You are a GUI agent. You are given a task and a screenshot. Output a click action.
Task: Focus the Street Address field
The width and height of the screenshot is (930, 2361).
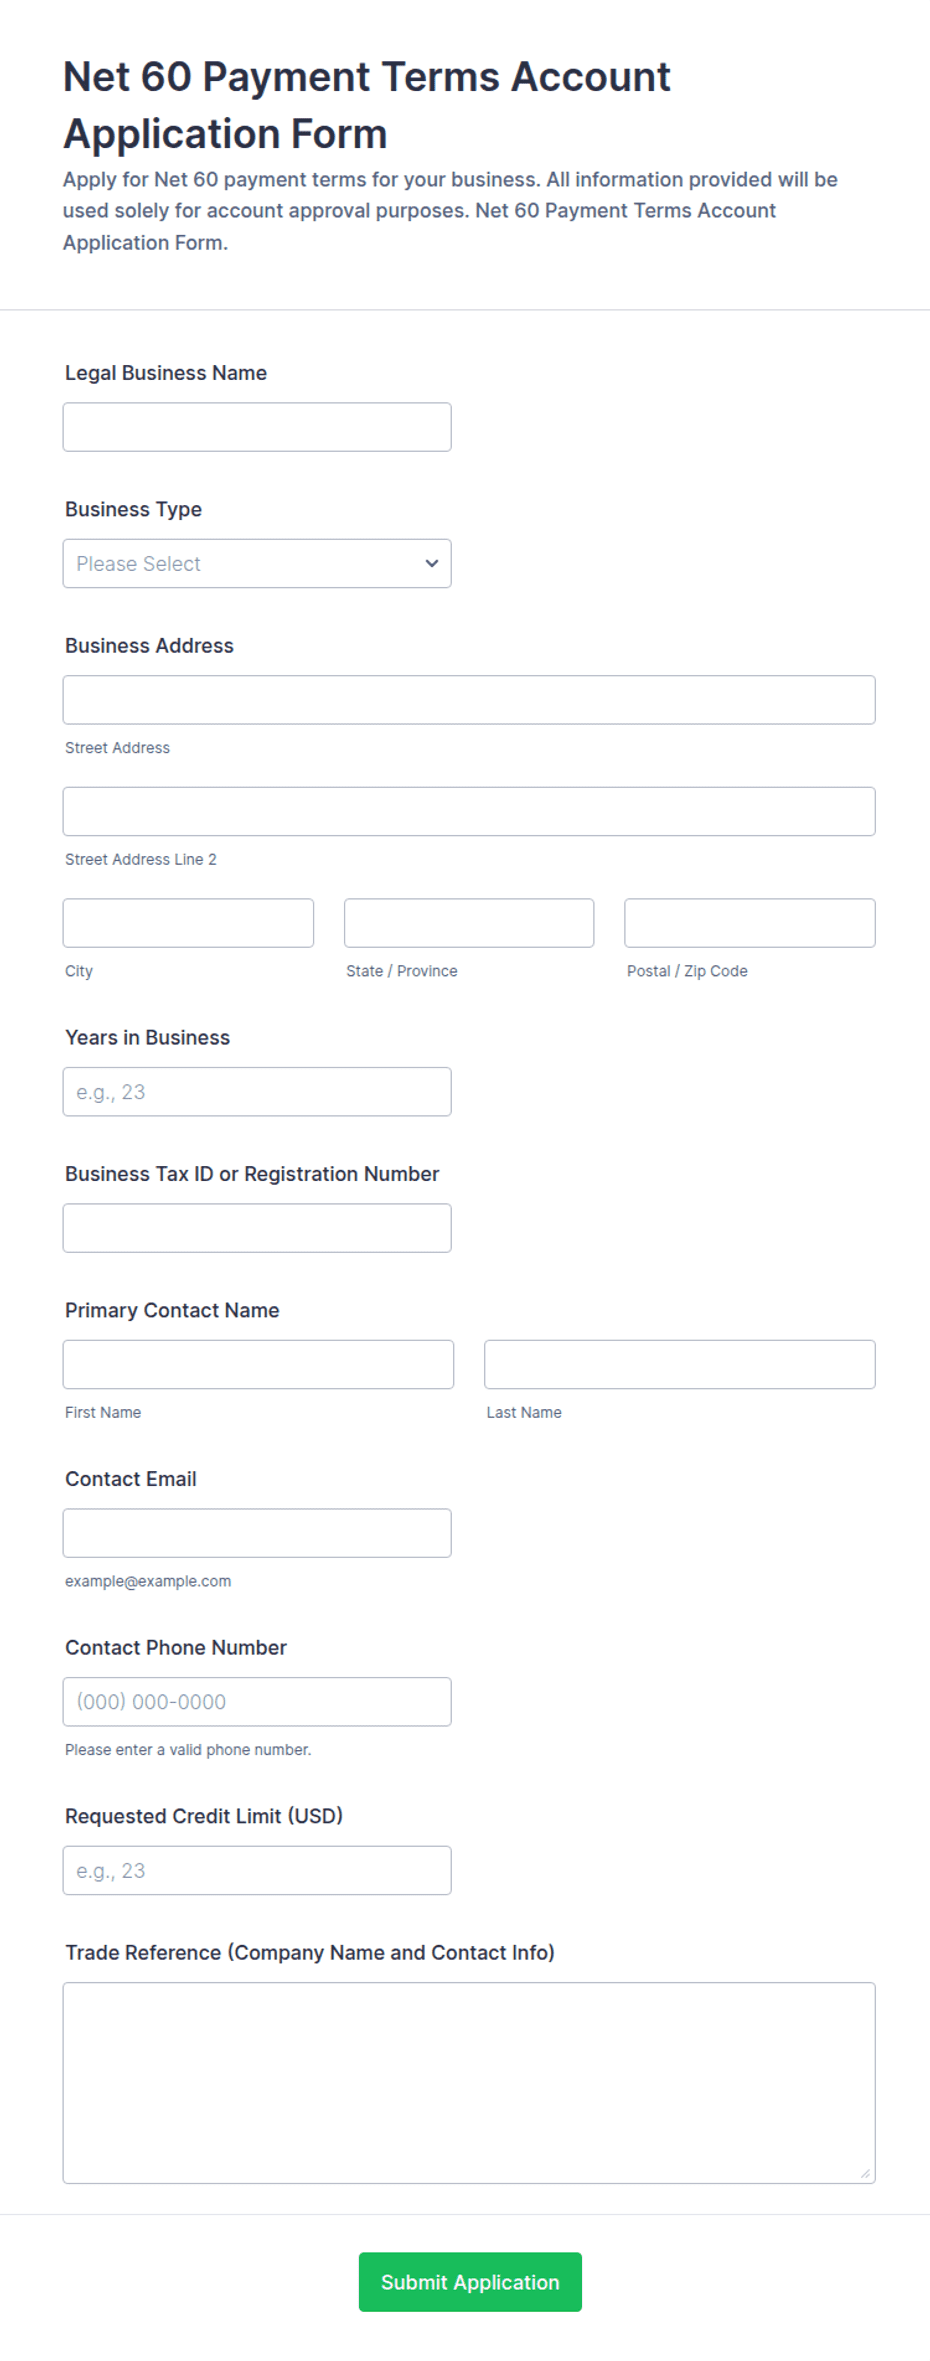point(469,700)
